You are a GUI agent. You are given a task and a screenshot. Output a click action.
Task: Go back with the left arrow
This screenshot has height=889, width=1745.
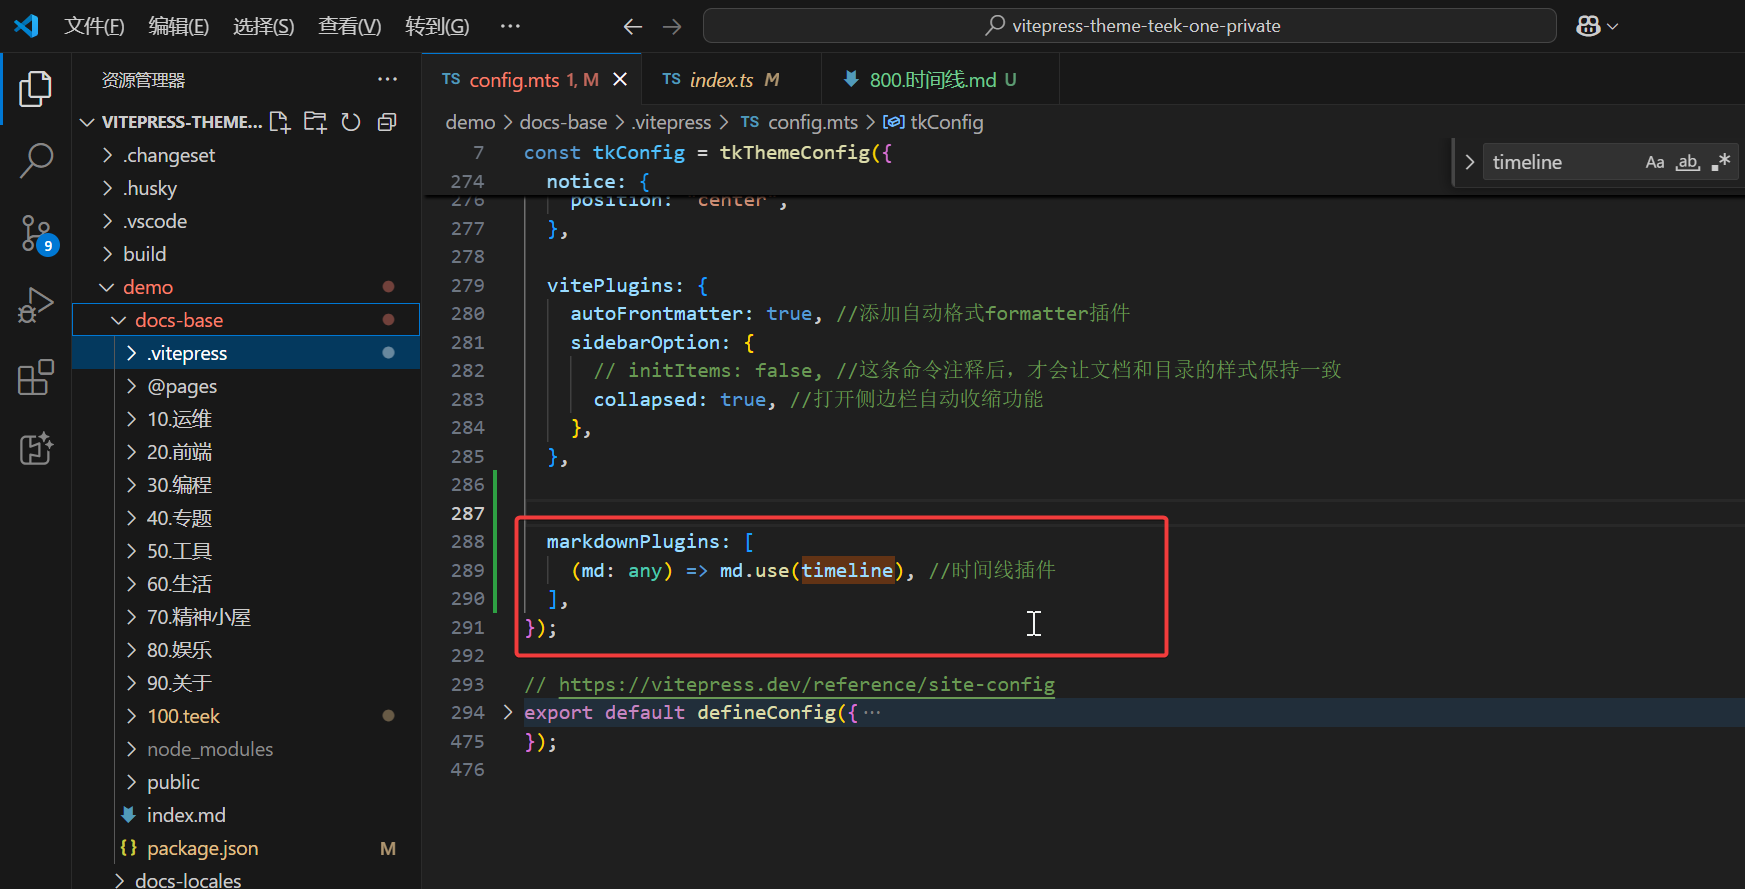coord(632,26)
